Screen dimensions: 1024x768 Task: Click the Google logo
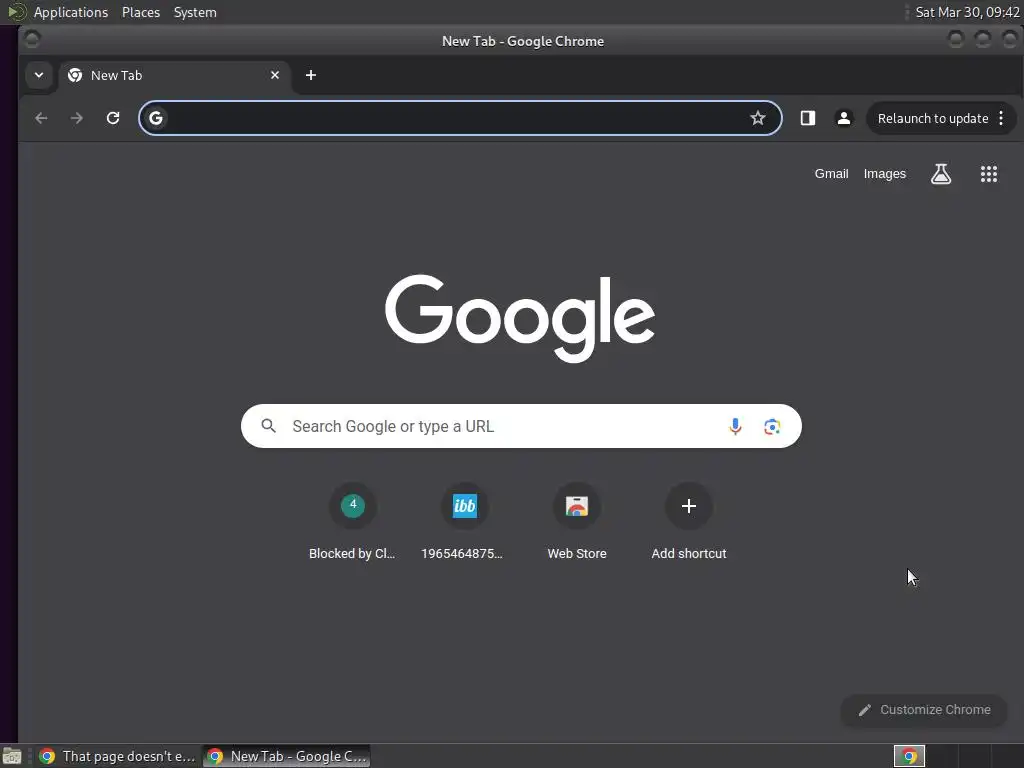[x=520, y=318]
